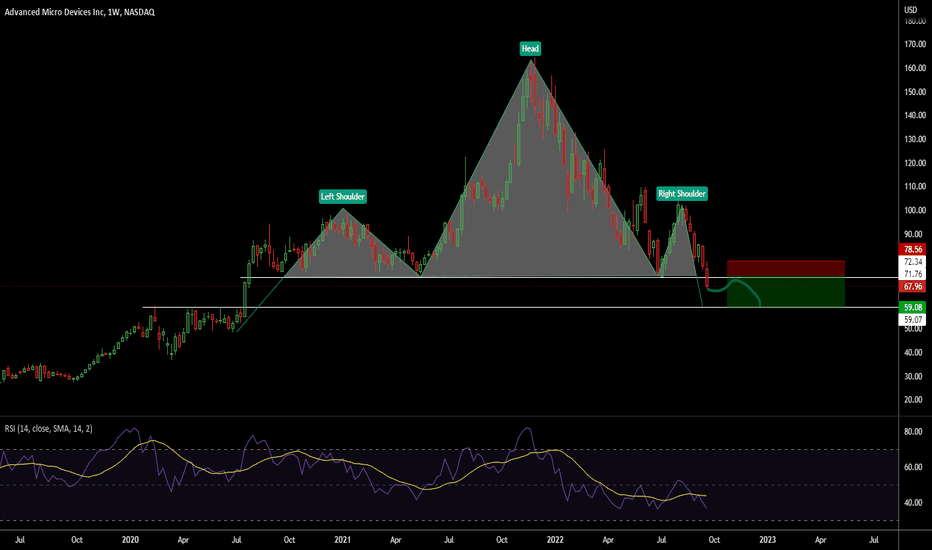Click the green 59.08 target price tag
Viewport: 932px width, 550px height.
pos(913,307)
